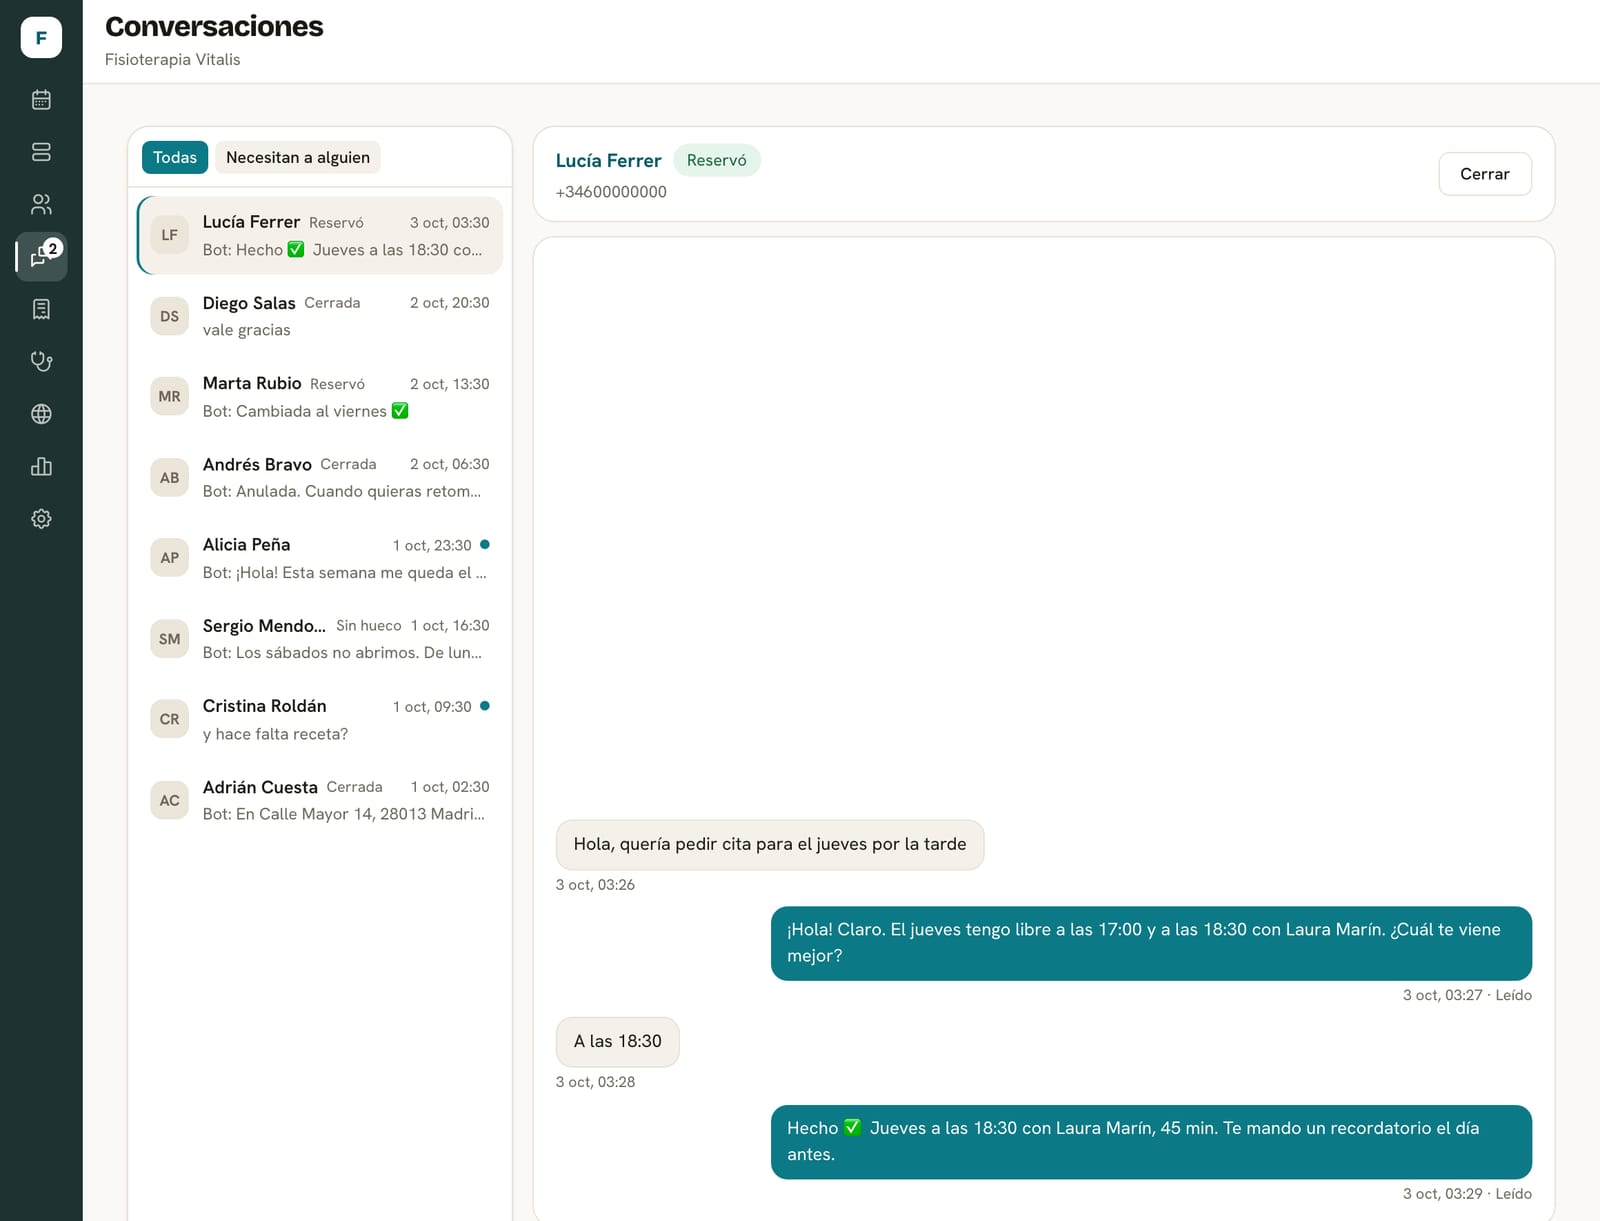Open Andrés Bravo conversation
The image size is (1600, 1221).
pos(320,477)
